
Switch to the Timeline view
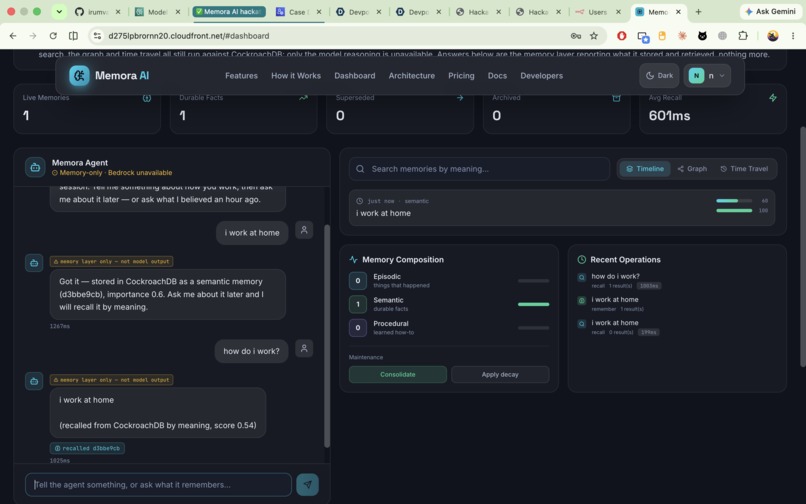645,169
